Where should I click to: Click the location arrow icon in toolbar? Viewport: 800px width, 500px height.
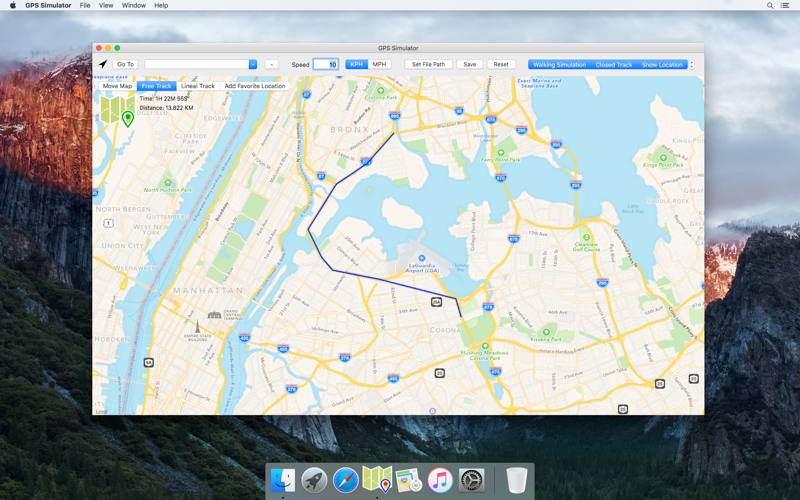[103, 64]
